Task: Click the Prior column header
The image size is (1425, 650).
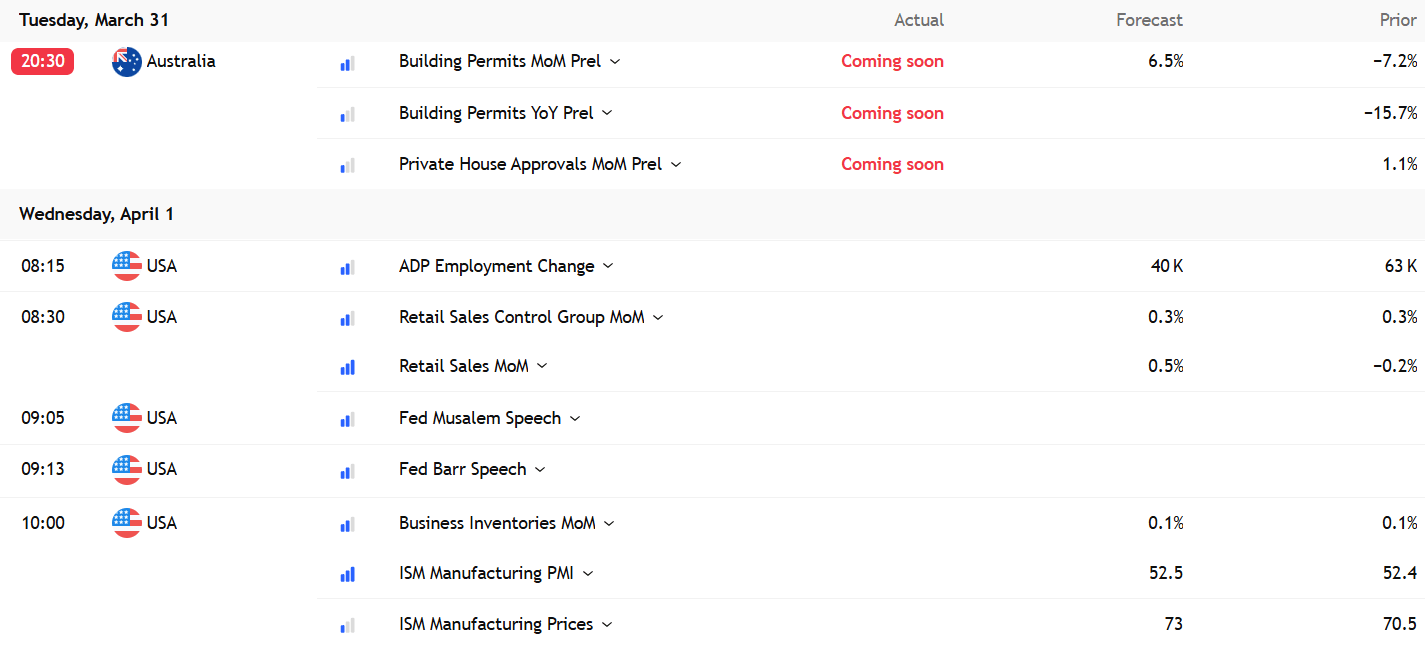Action: 1398,20
